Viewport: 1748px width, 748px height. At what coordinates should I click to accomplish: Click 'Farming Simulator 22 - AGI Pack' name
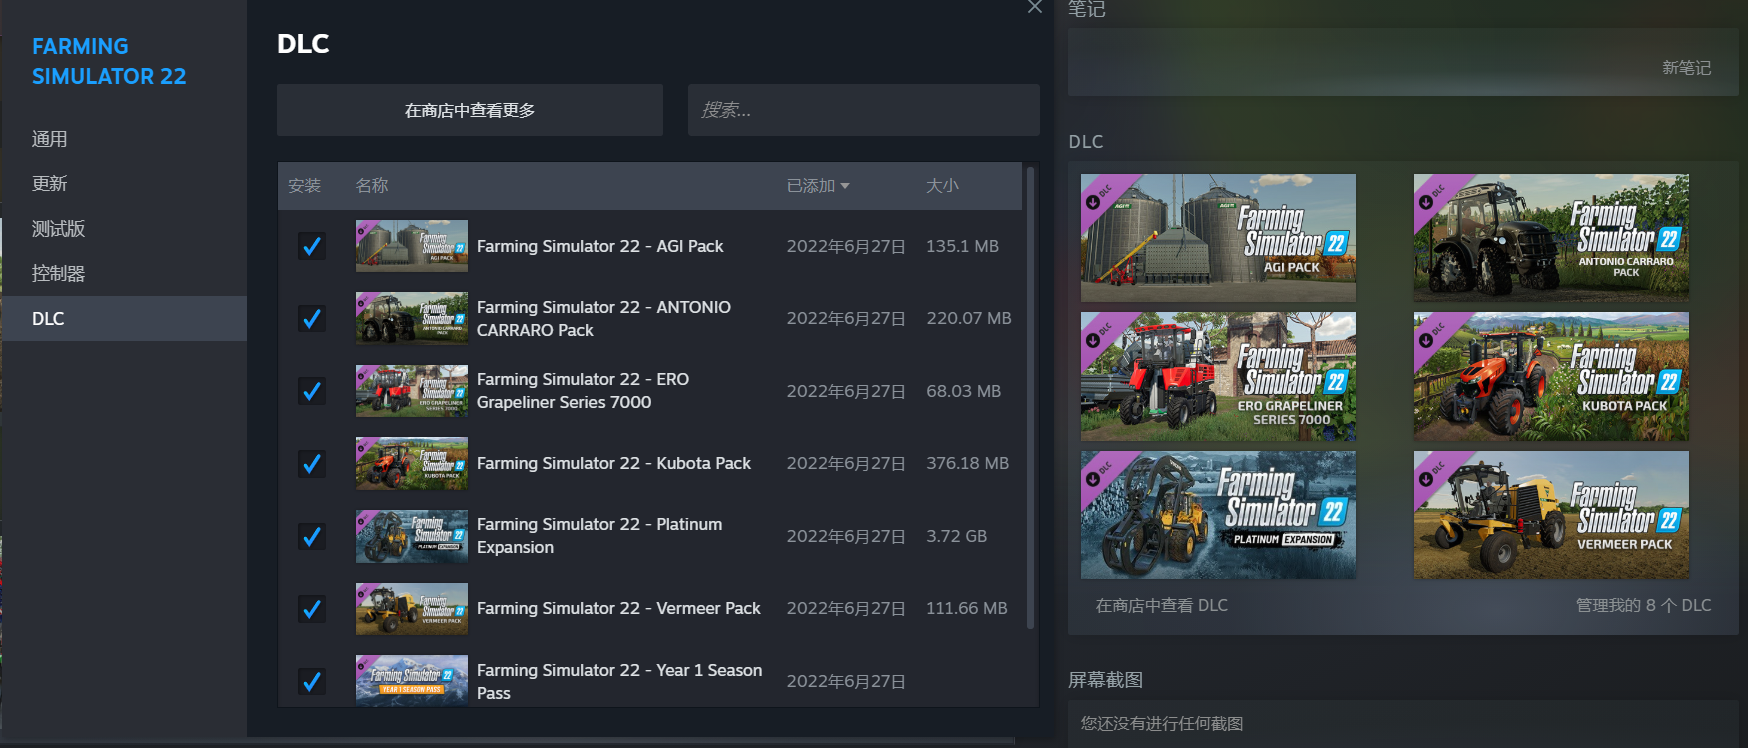pyautogui.click(x=600, y=246)
